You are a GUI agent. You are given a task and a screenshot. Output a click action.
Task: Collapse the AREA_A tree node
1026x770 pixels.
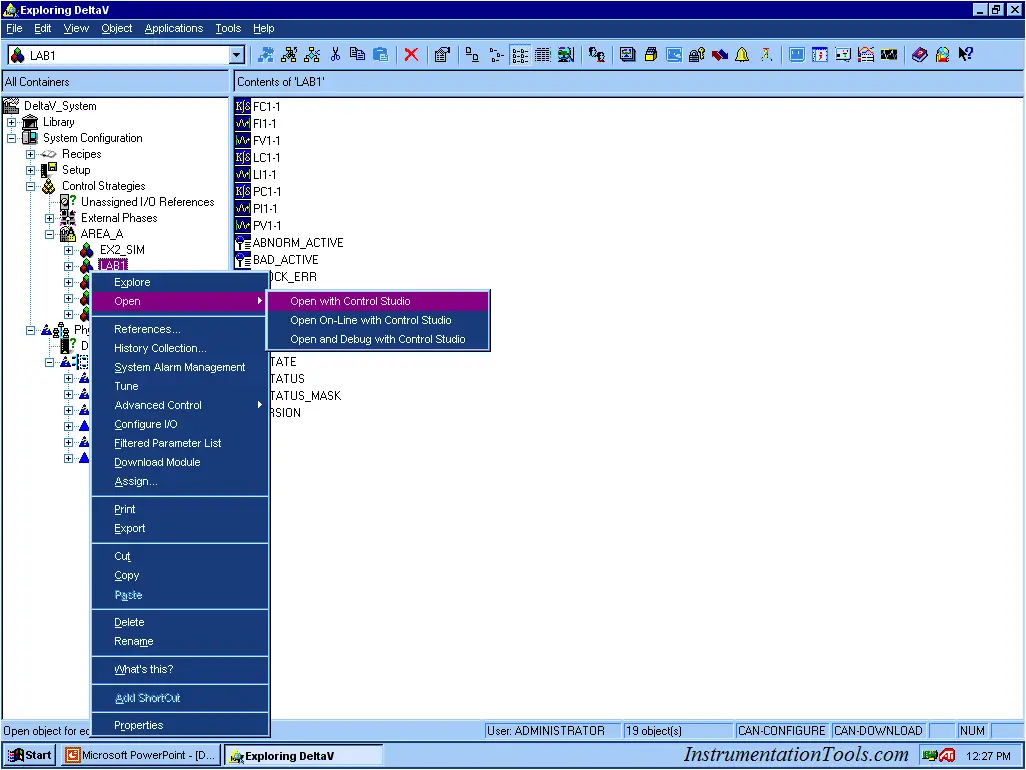coord(49,234)
